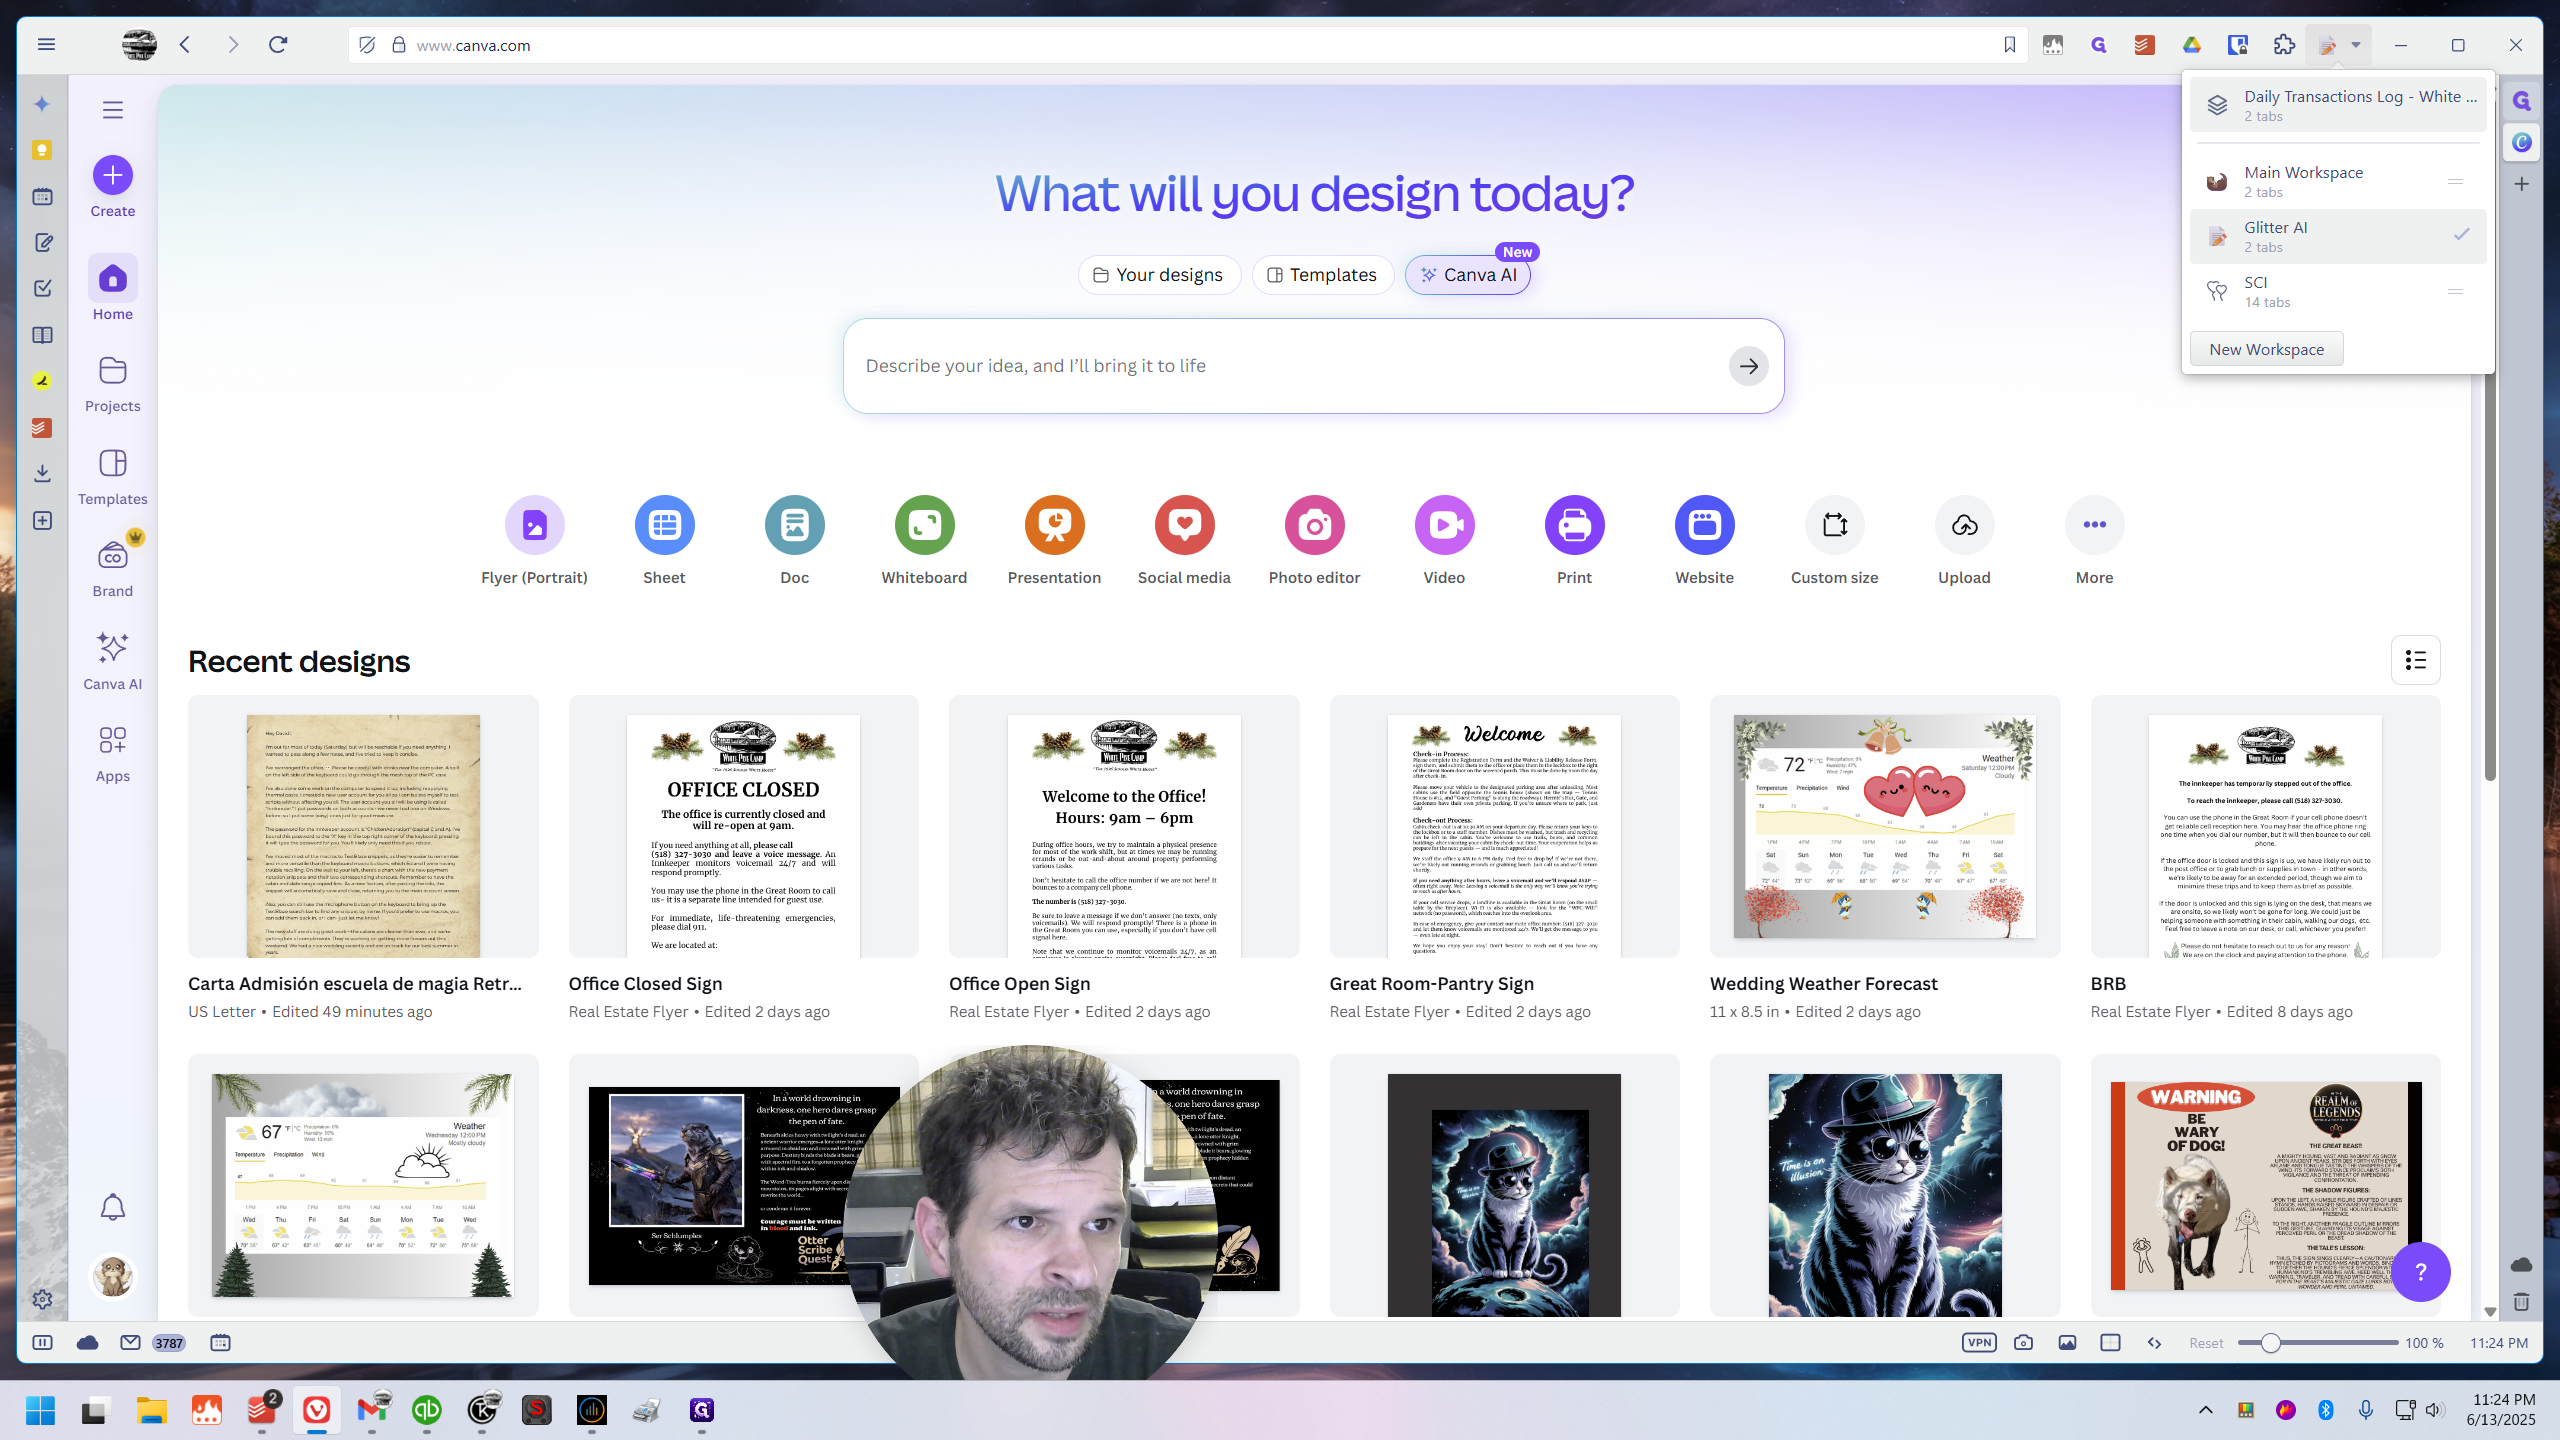This screenshot has height=1440, width=2560.
Task: Create a Social media design
Action: pyautogui.click(x=1184, y=540)
